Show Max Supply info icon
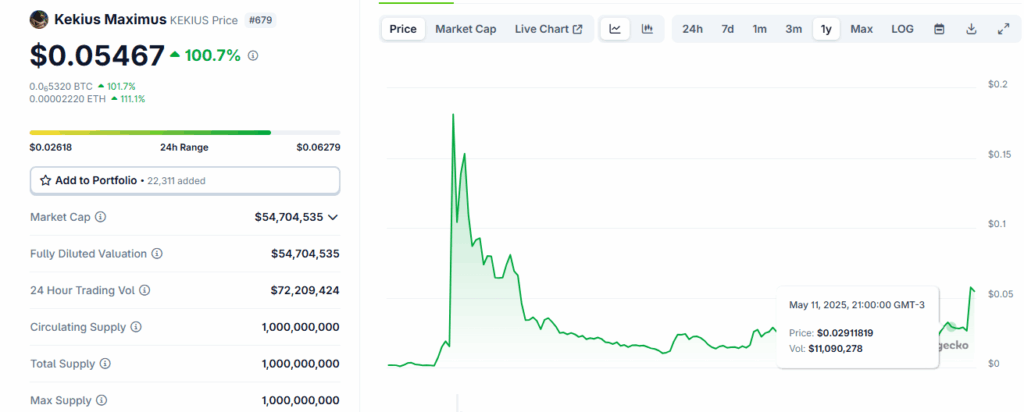This screenshot has height=412, width=1024. pyautogui.click(x=101, y=400)
